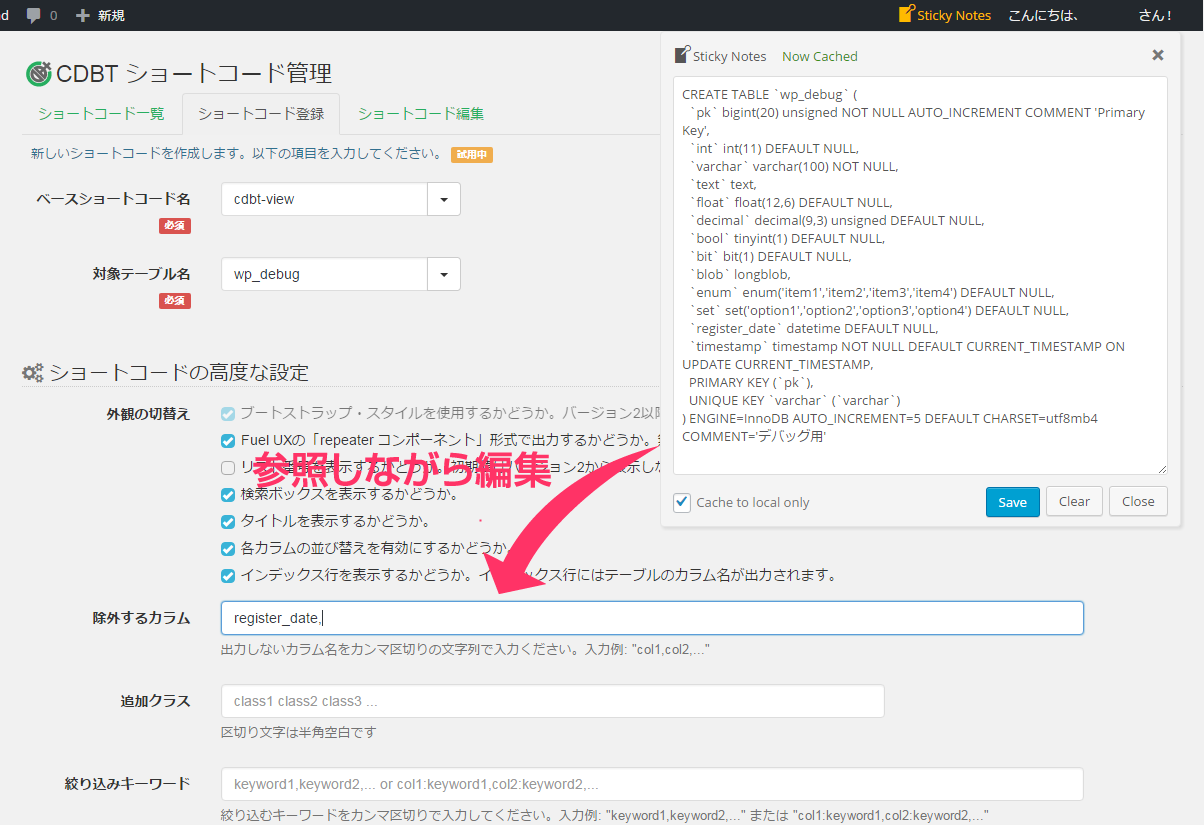Enable the unchecked リスト表示 option checkbox
This screenshot has height=825, width=1204.
tap(226, 467)
